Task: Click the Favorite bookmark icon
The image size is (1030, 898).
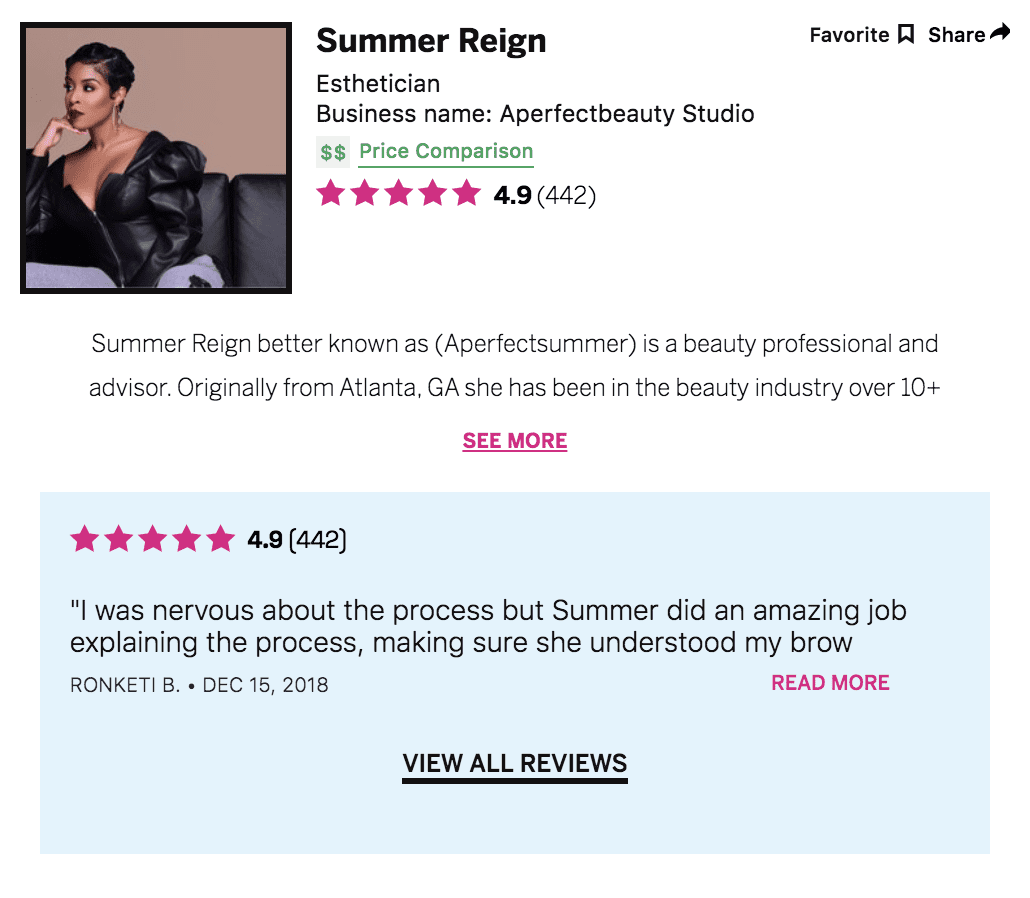Action: coord(906,35)
